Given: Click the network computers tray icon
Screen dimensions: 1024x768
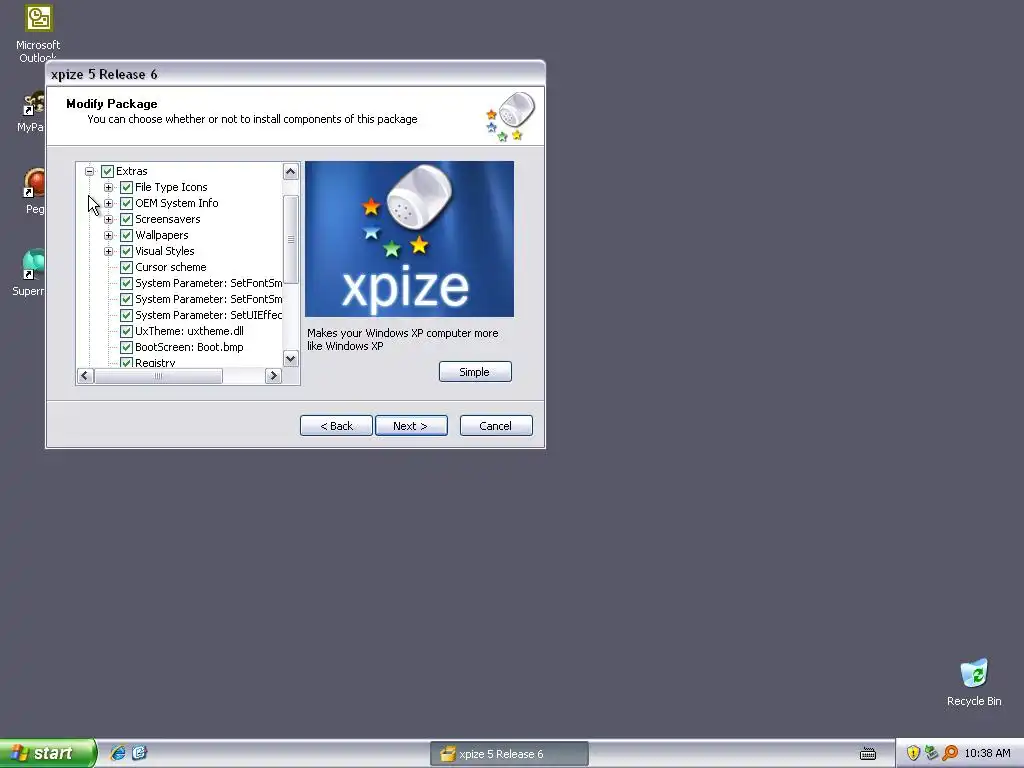Looking at the screenshot, I should pos(931,753).
